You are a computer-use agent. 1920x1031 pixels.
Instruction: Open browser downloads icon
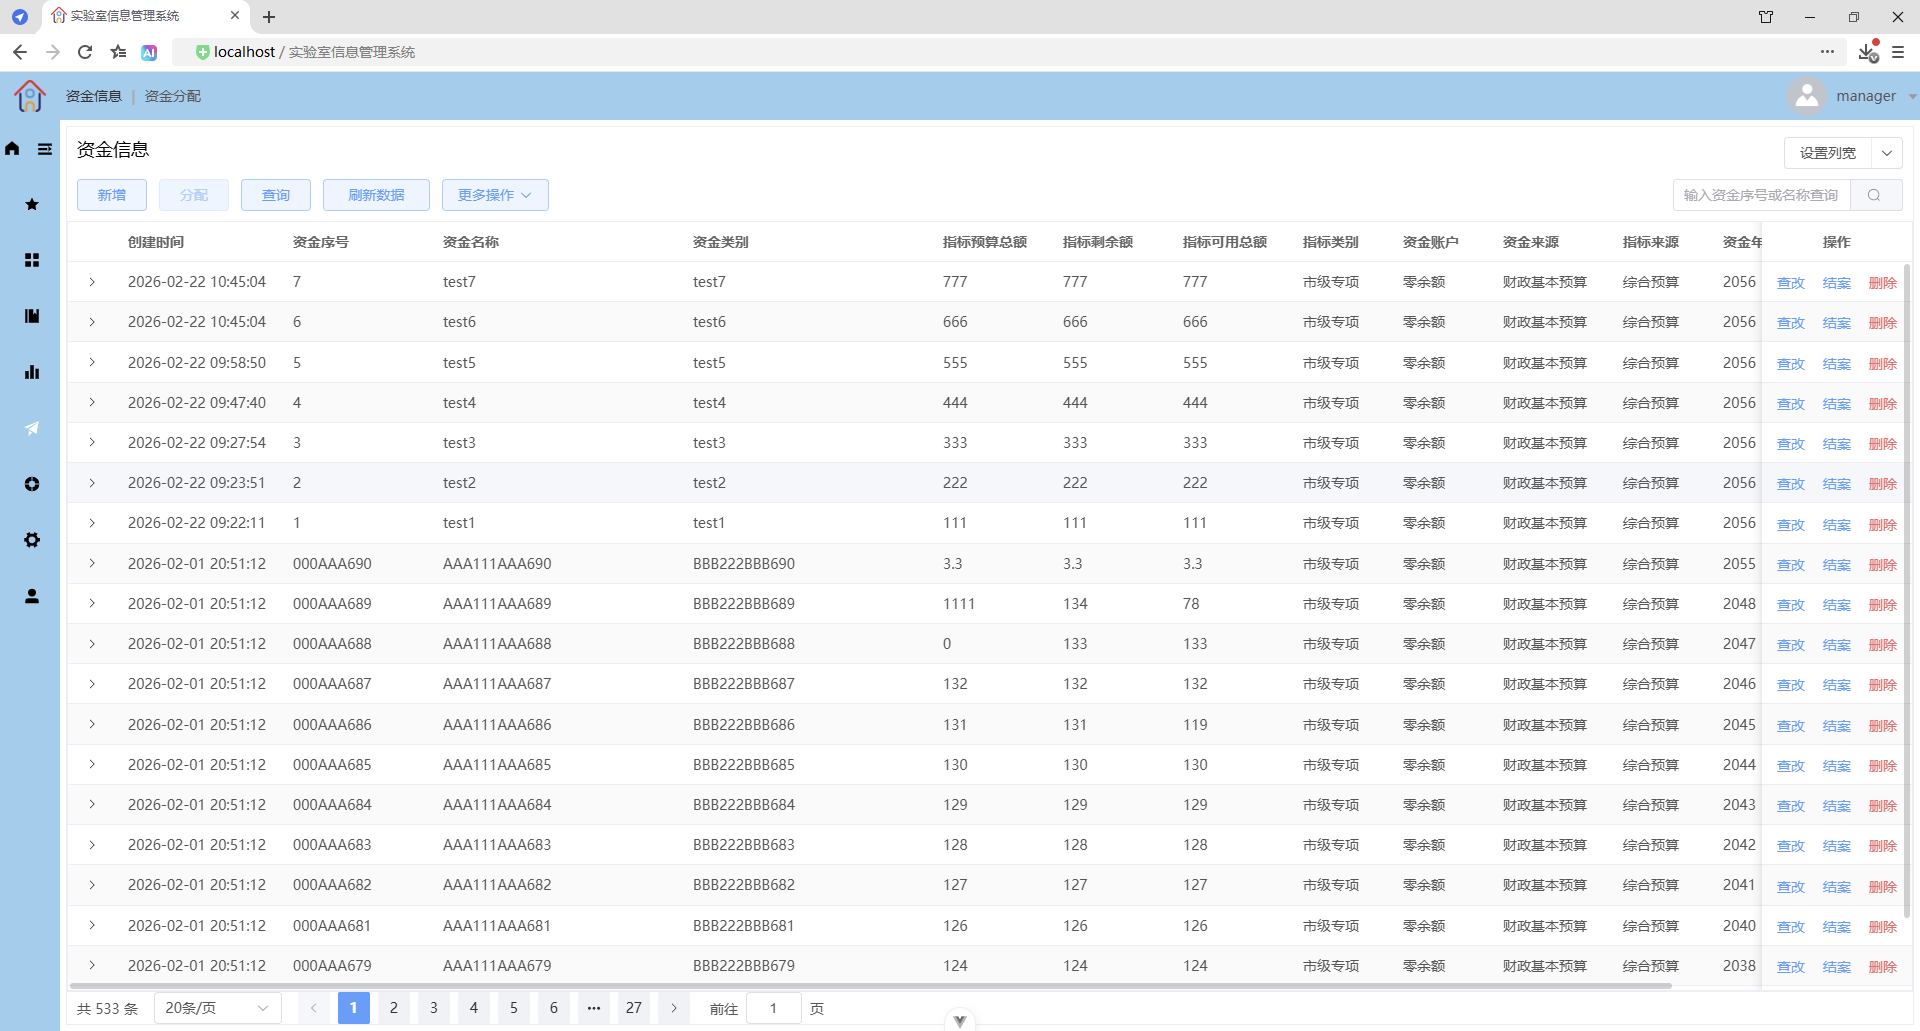pos(1867,52)
